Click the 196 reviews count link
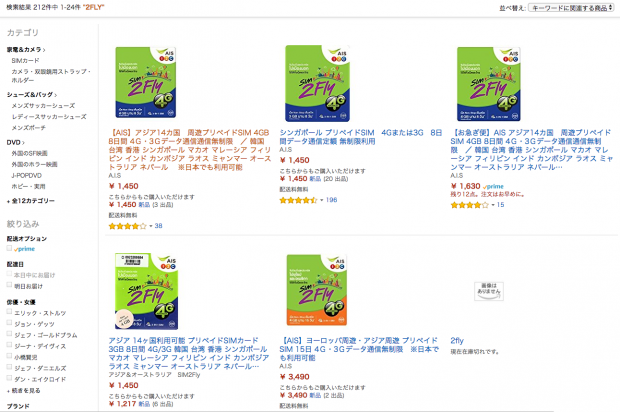The image size is (620, 412). tap(331, 200)
